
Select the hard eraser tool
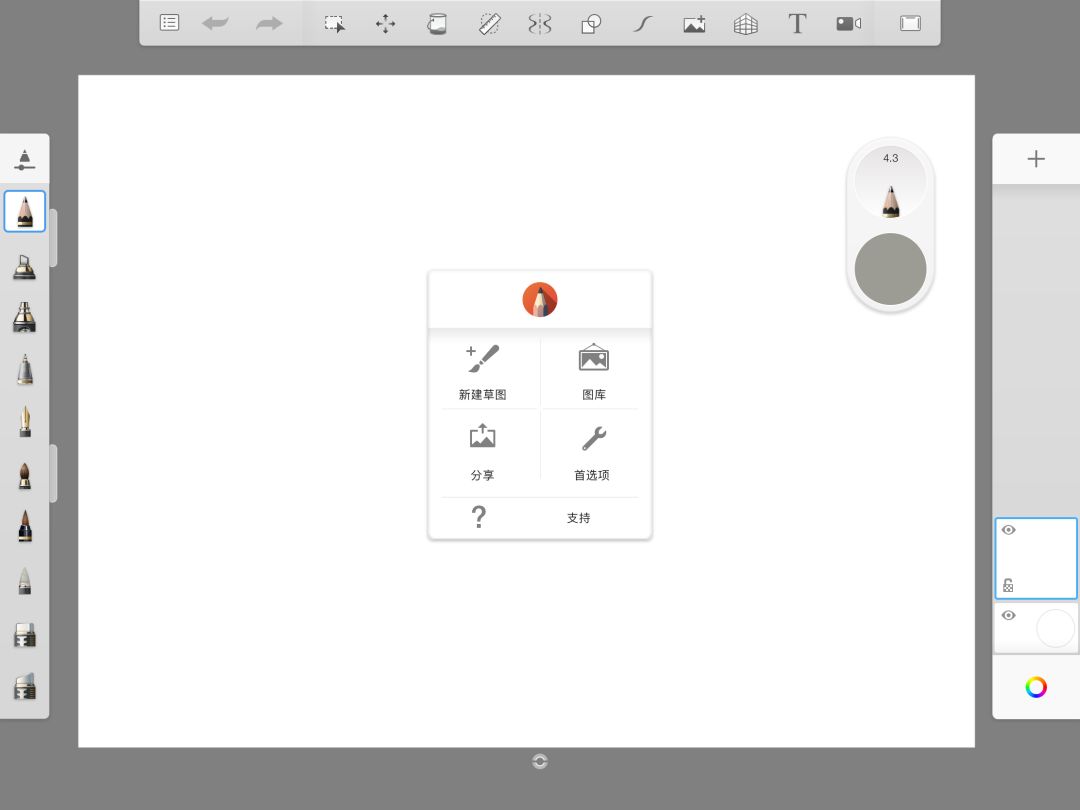click(x=25, y=634)
